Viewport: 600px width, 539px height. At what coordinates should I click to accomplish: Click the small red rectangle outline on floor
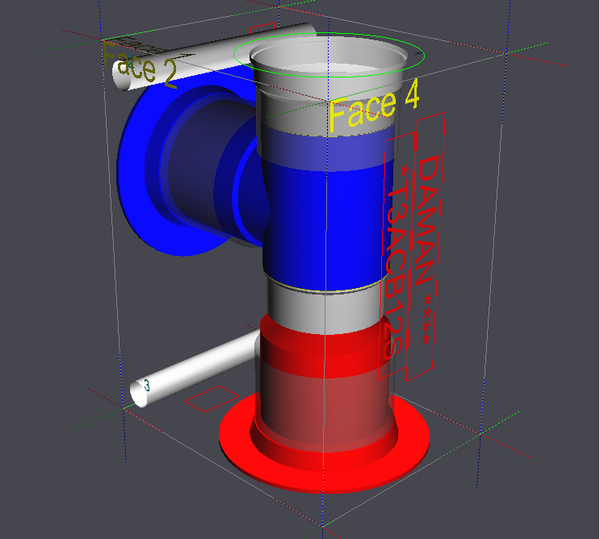212,399
